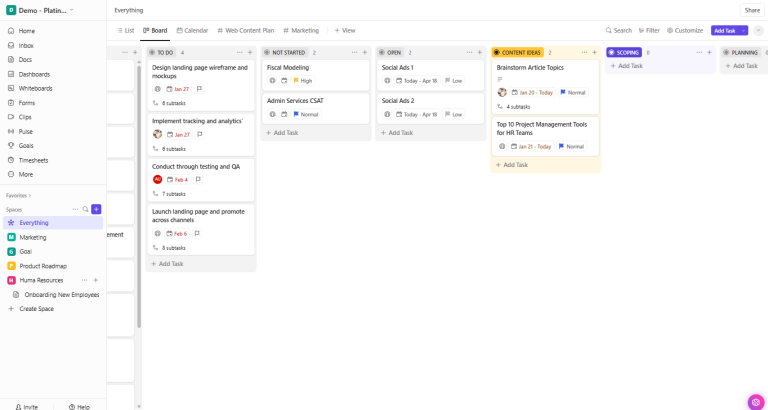Screen dimensions: 768x410
Task: Search spaces using the magnifier icon
Action: 86,209
